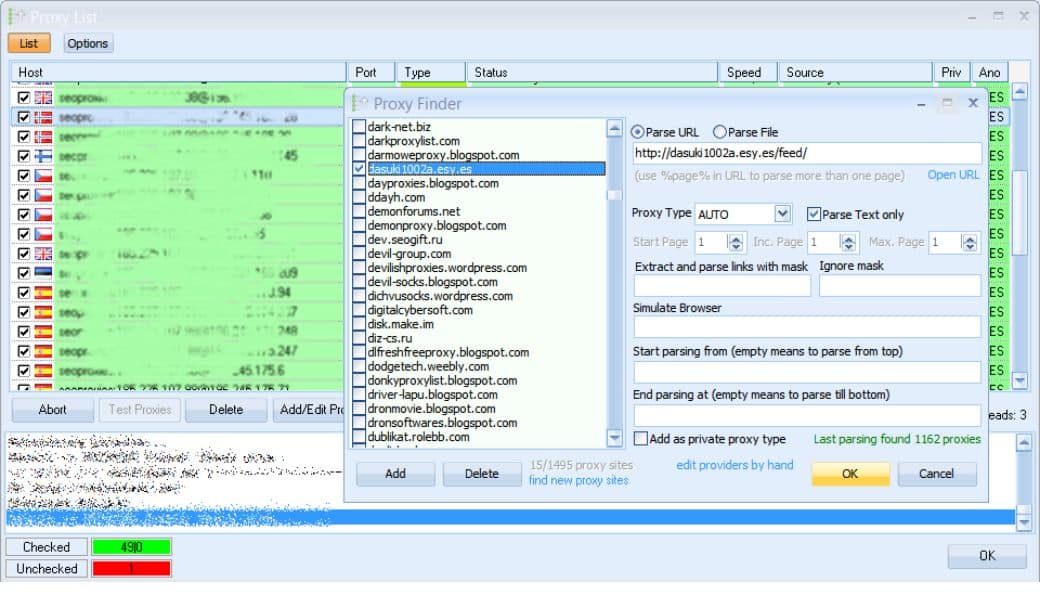This screenshot has width=1040, height=600.
Task: Select demonforums.net in the provider list
Action: click(413, 211)
